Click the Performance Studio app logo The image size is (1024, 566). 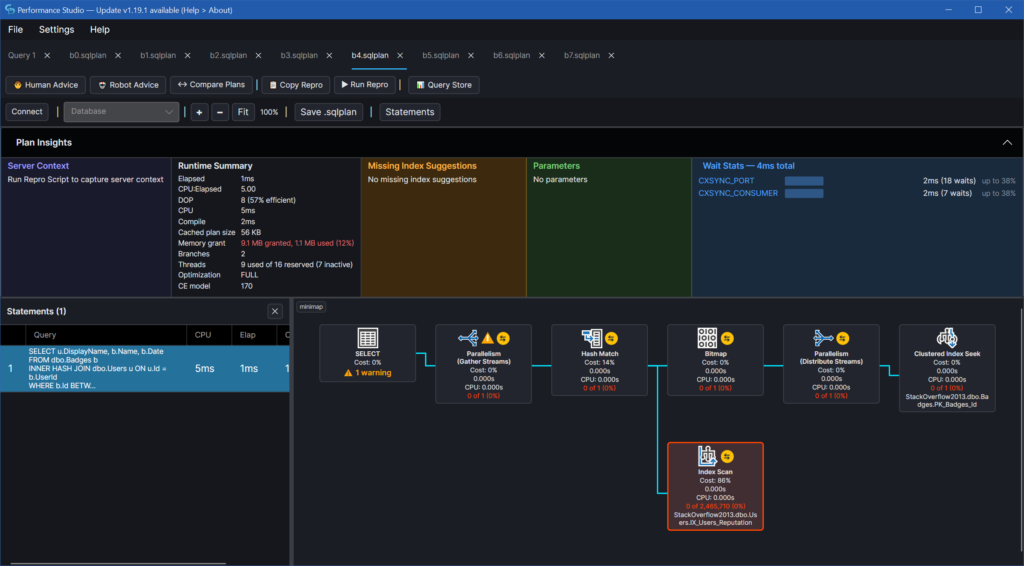point(10,10)
